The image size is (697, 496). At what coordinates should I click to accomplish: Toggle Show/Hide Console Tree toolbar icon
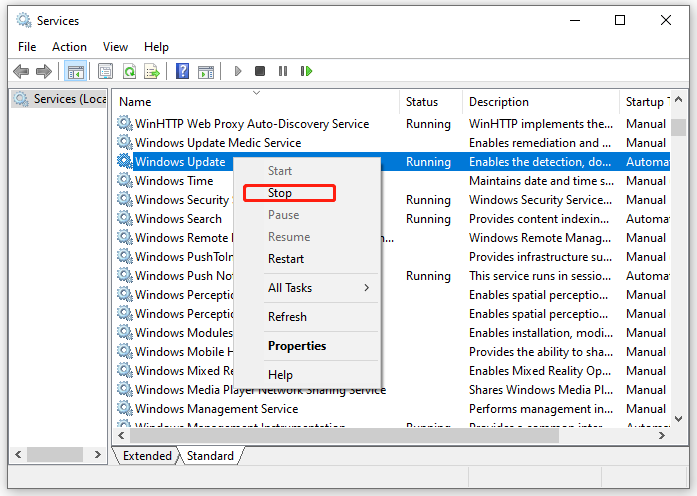tap(75, 71)
